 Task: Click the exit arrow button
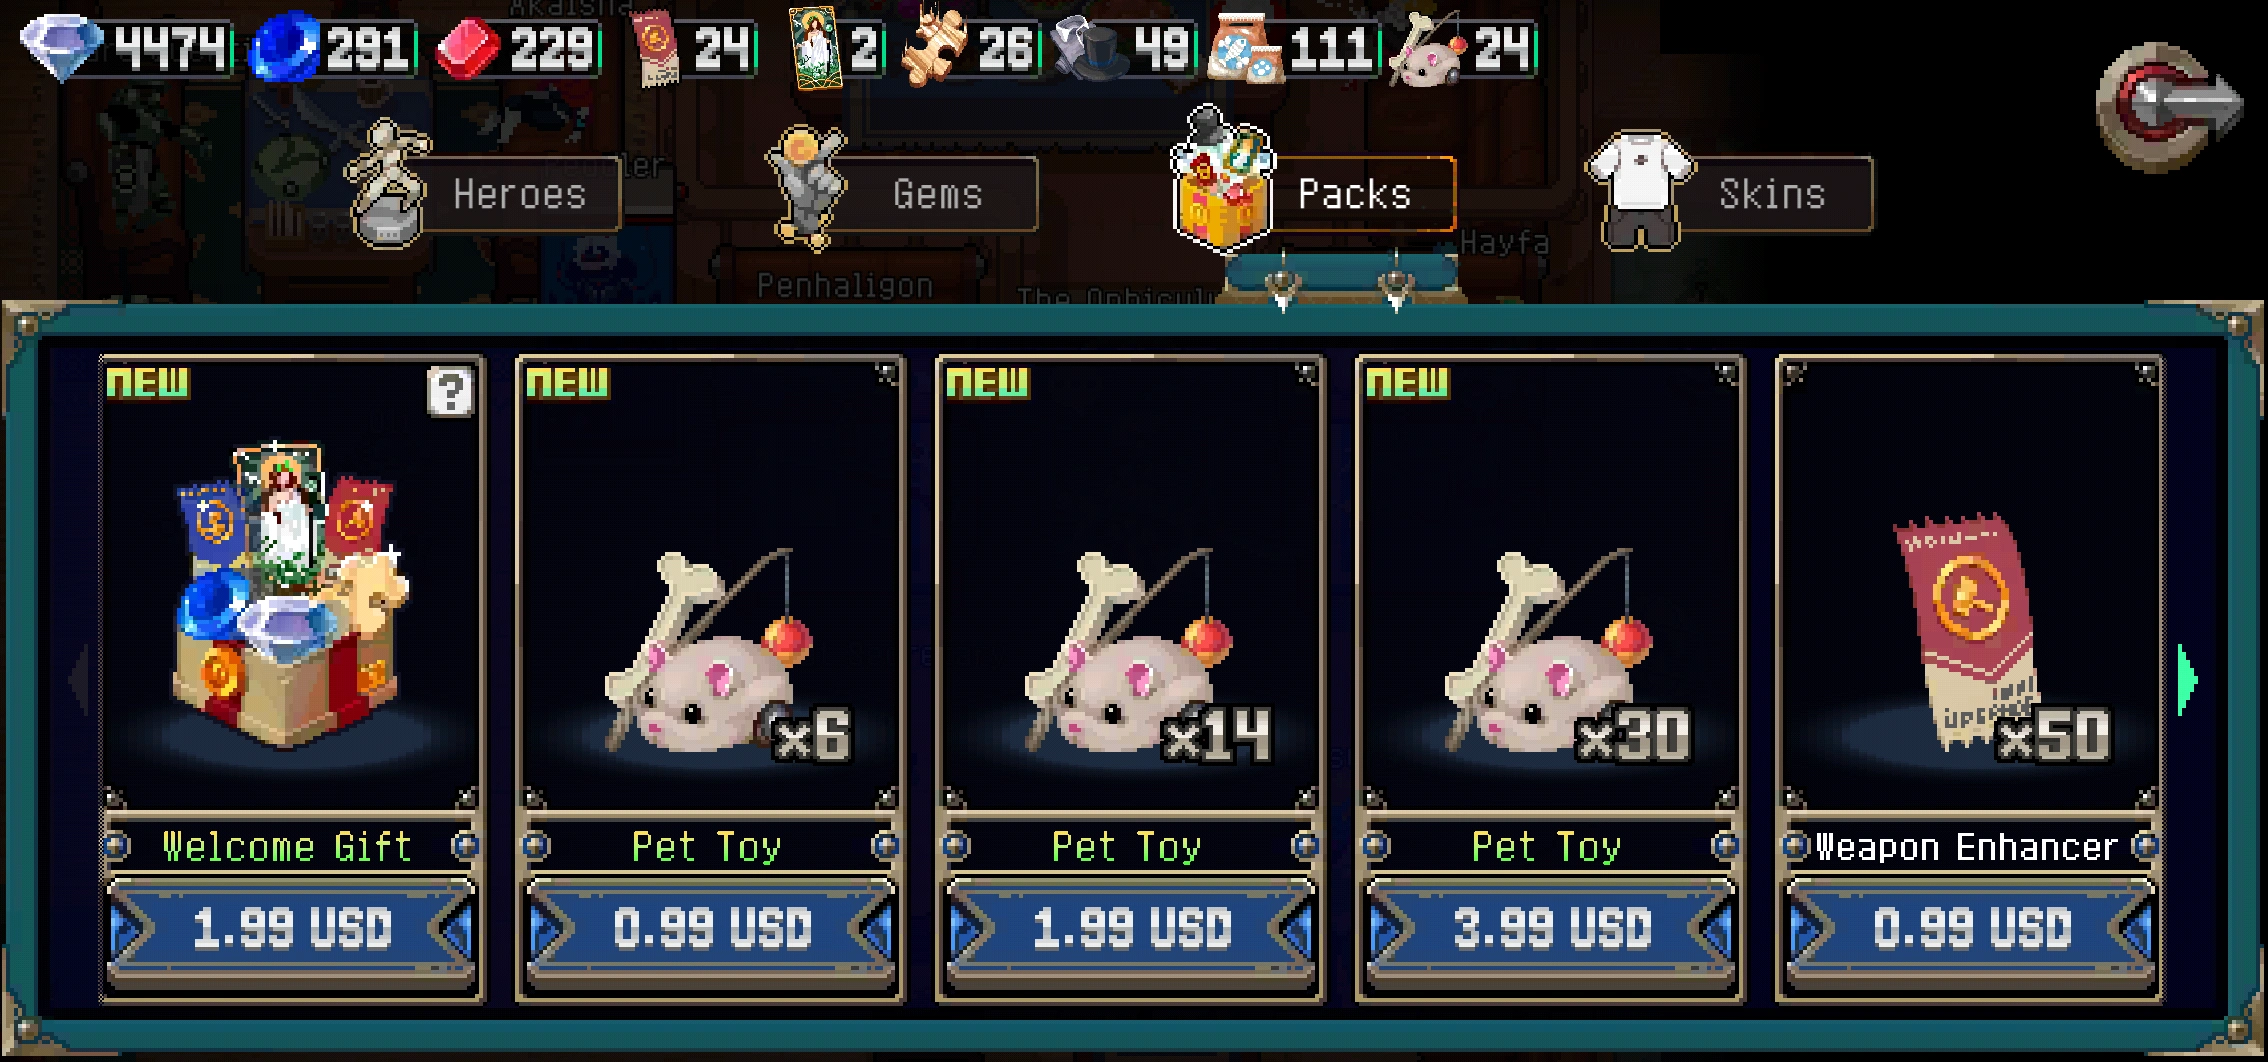tap(2167, 105)
